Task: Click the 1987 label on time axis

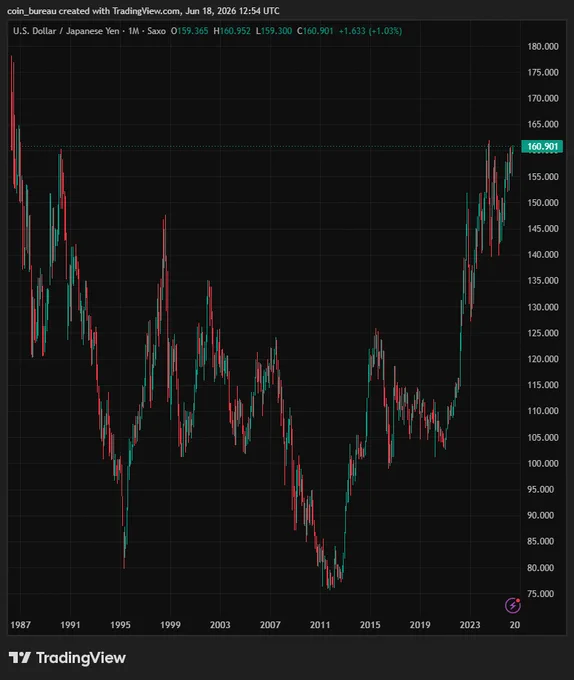Action: (20, 625)
